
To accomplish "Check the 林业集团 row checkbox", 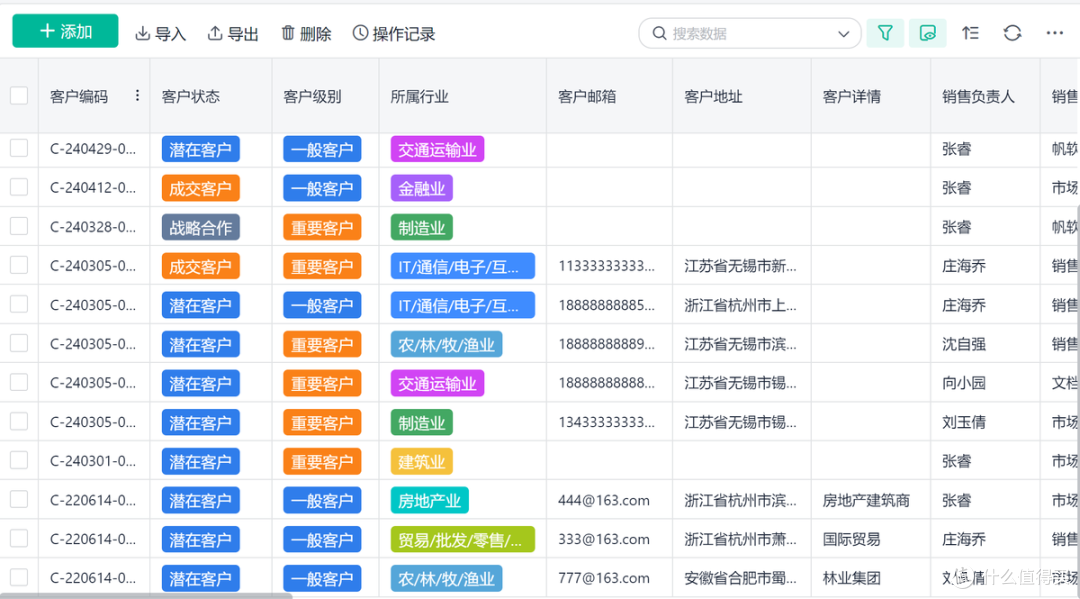I will tap(19, 577).
